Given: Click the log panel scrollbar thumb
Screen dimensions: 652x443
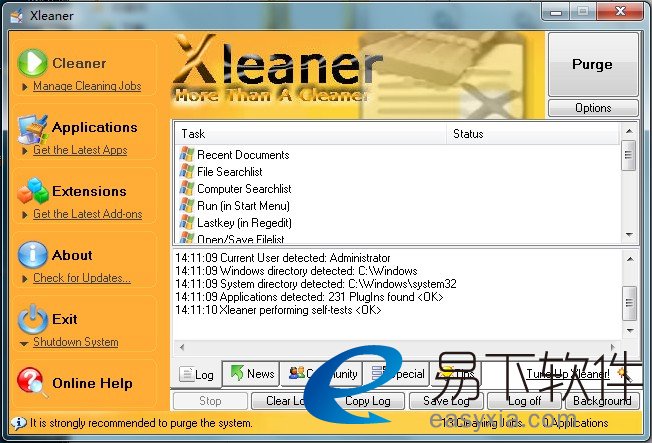Looking at the screenshot, I should [629, 298].
